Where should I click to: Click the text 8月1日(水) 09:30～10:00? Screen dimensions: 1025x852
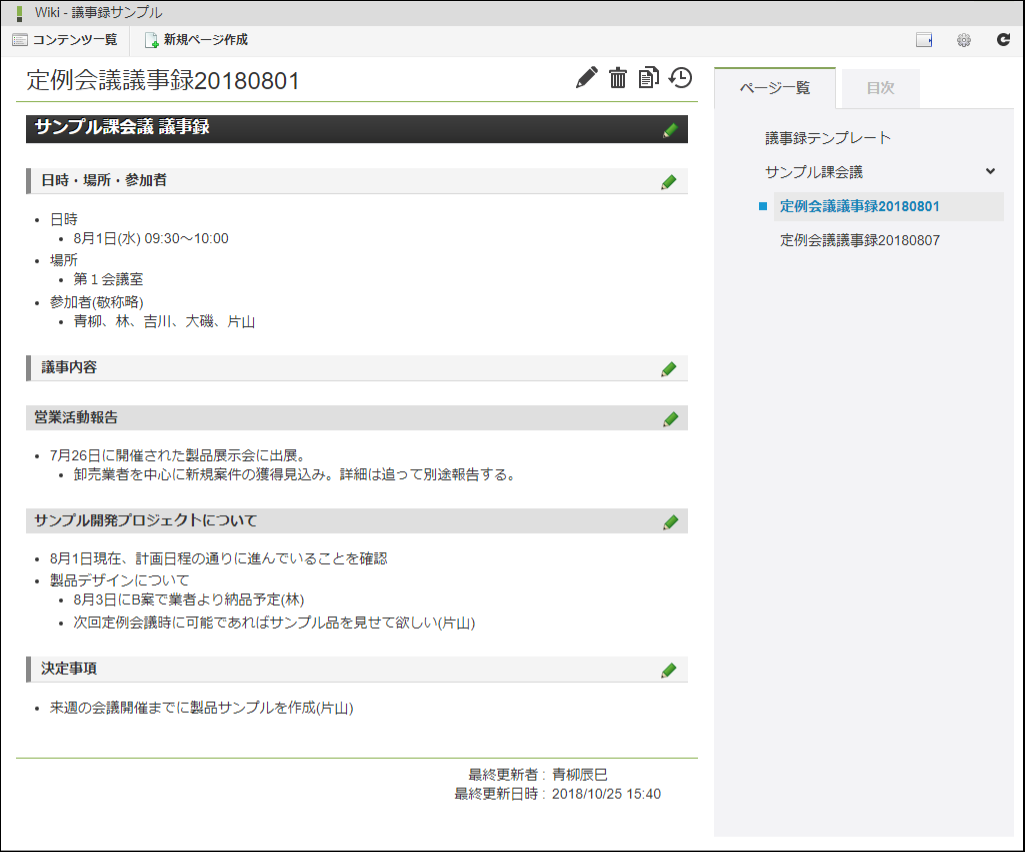[151, 239]
